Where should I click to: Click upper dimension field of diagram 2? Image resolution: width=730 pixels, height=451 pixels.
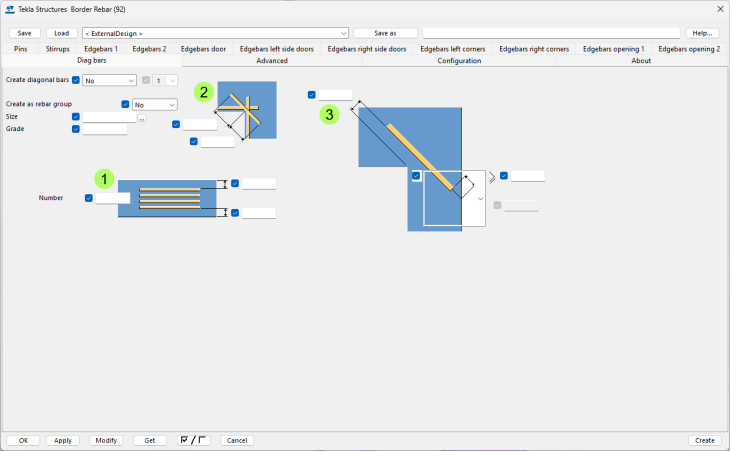point(200,124)
